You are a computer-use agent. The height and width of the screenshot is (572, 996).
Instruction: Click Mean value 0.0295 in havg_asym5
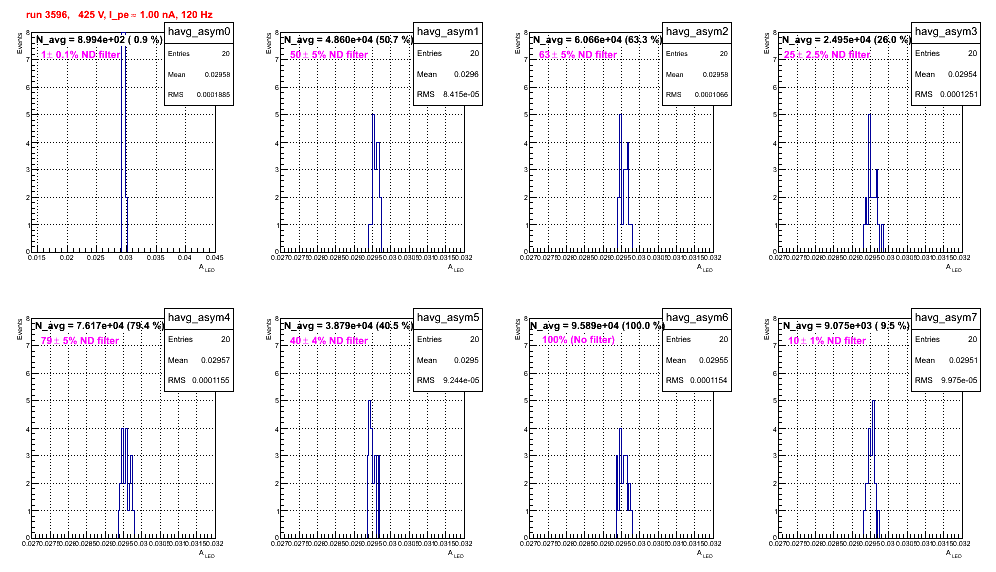(467, 360)
